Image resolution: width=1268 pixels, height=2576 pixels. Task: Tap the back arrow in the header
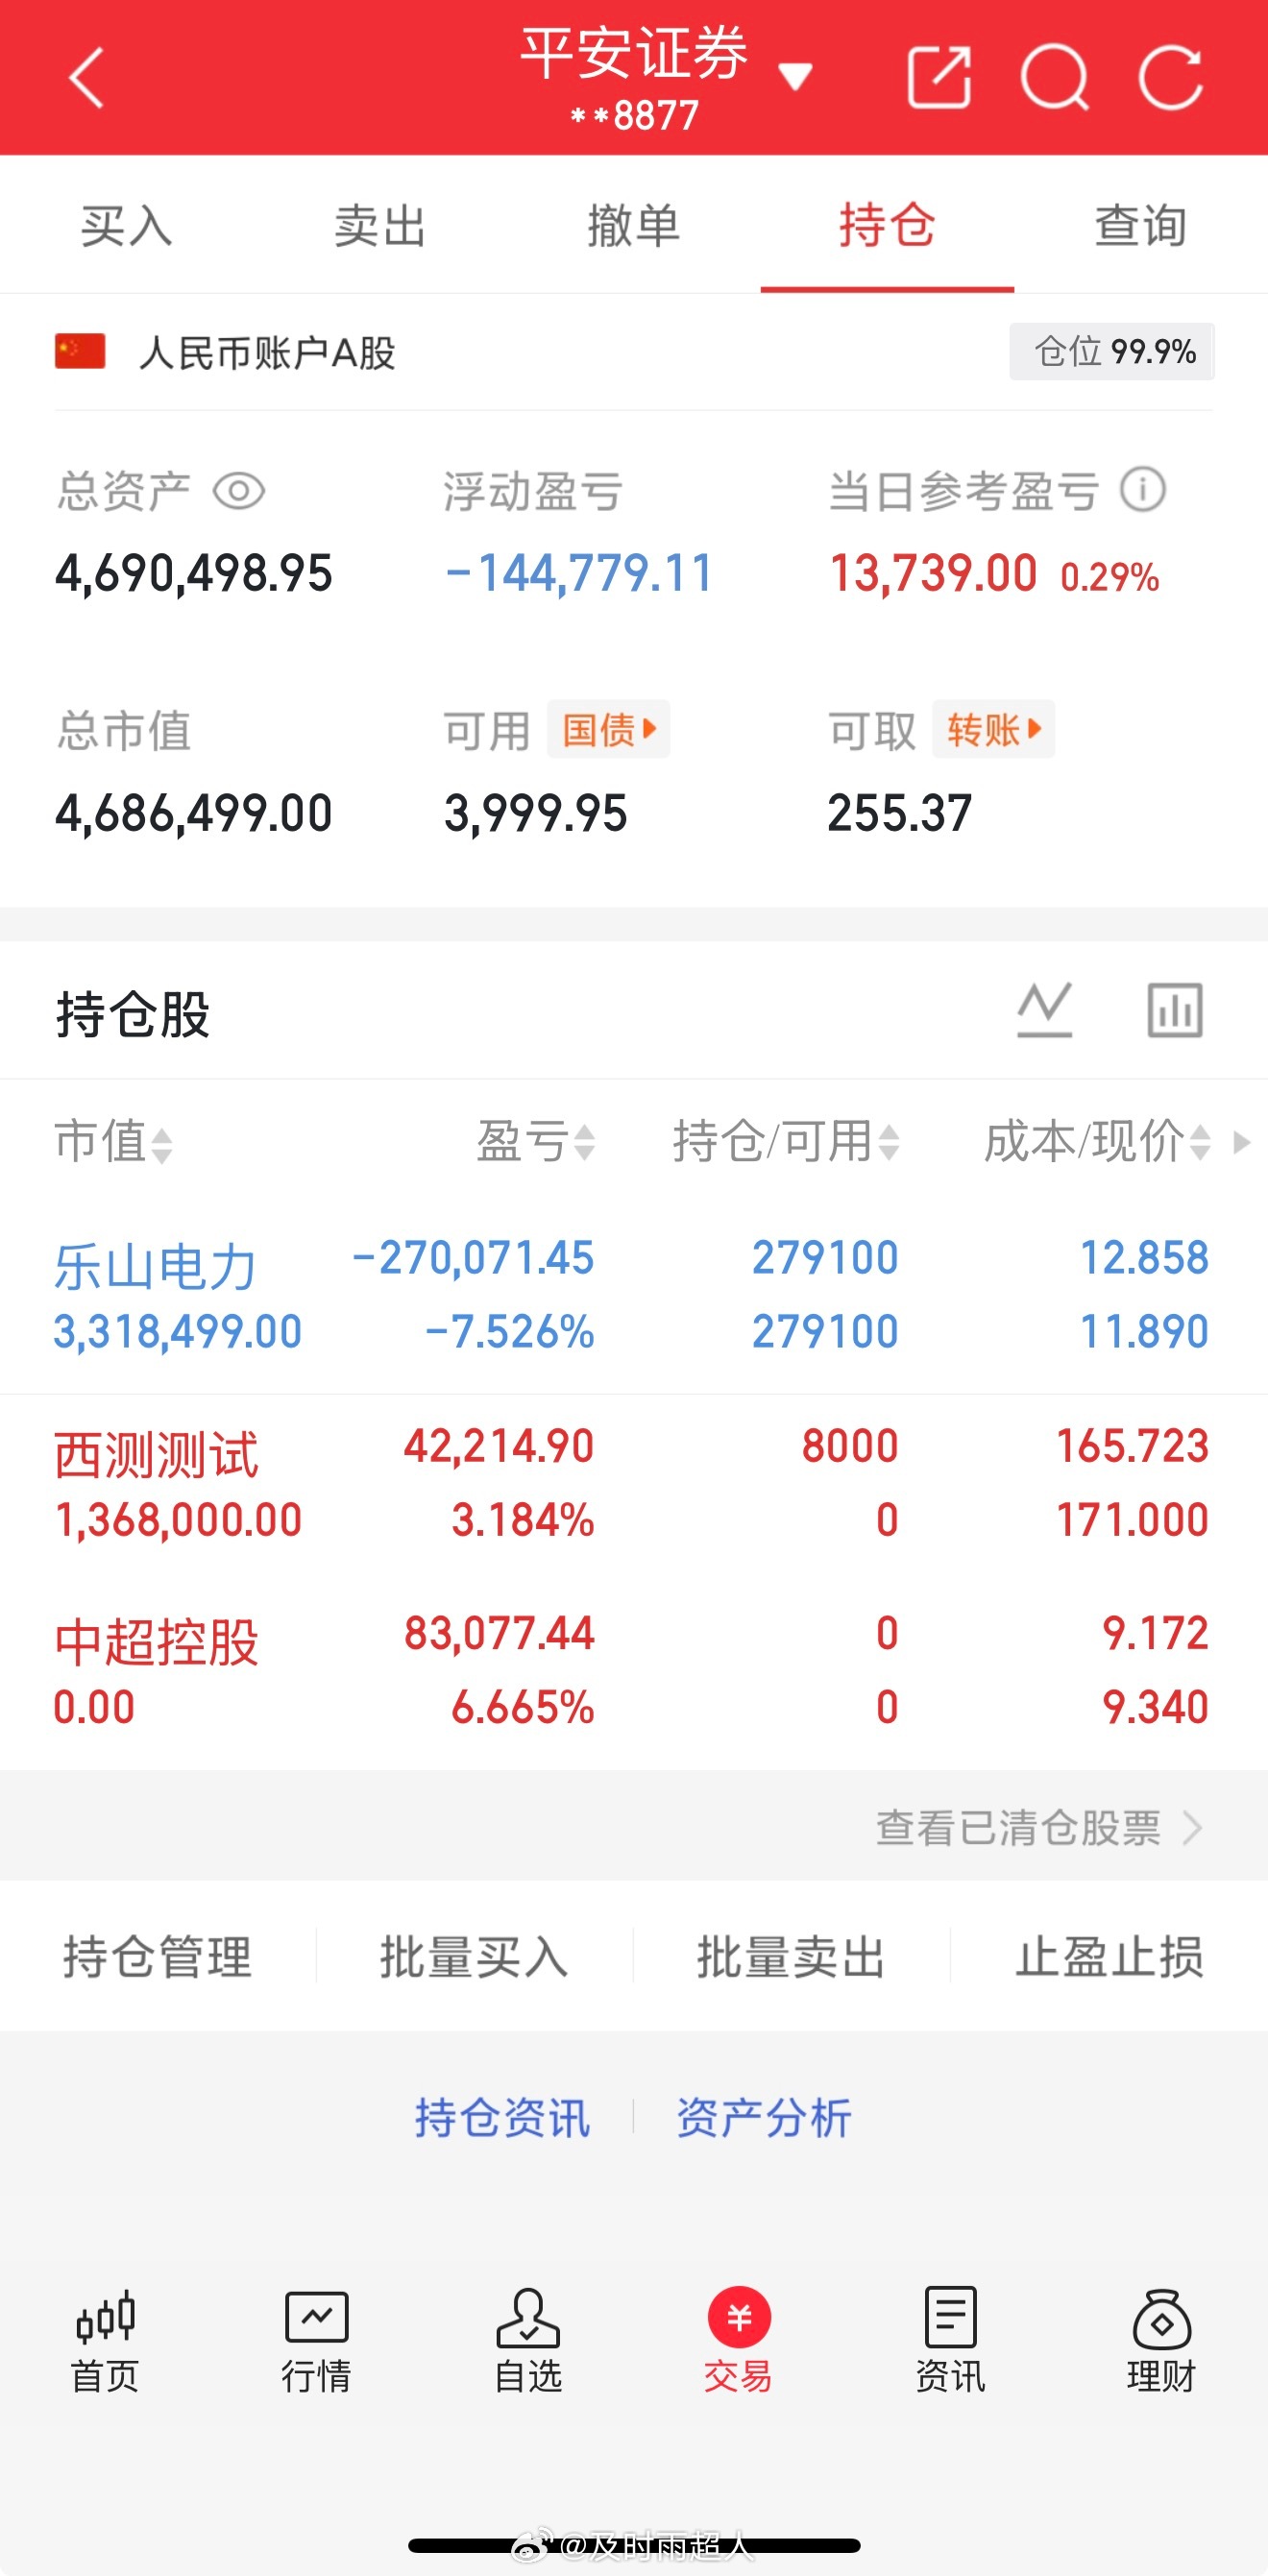click(87, 78)
